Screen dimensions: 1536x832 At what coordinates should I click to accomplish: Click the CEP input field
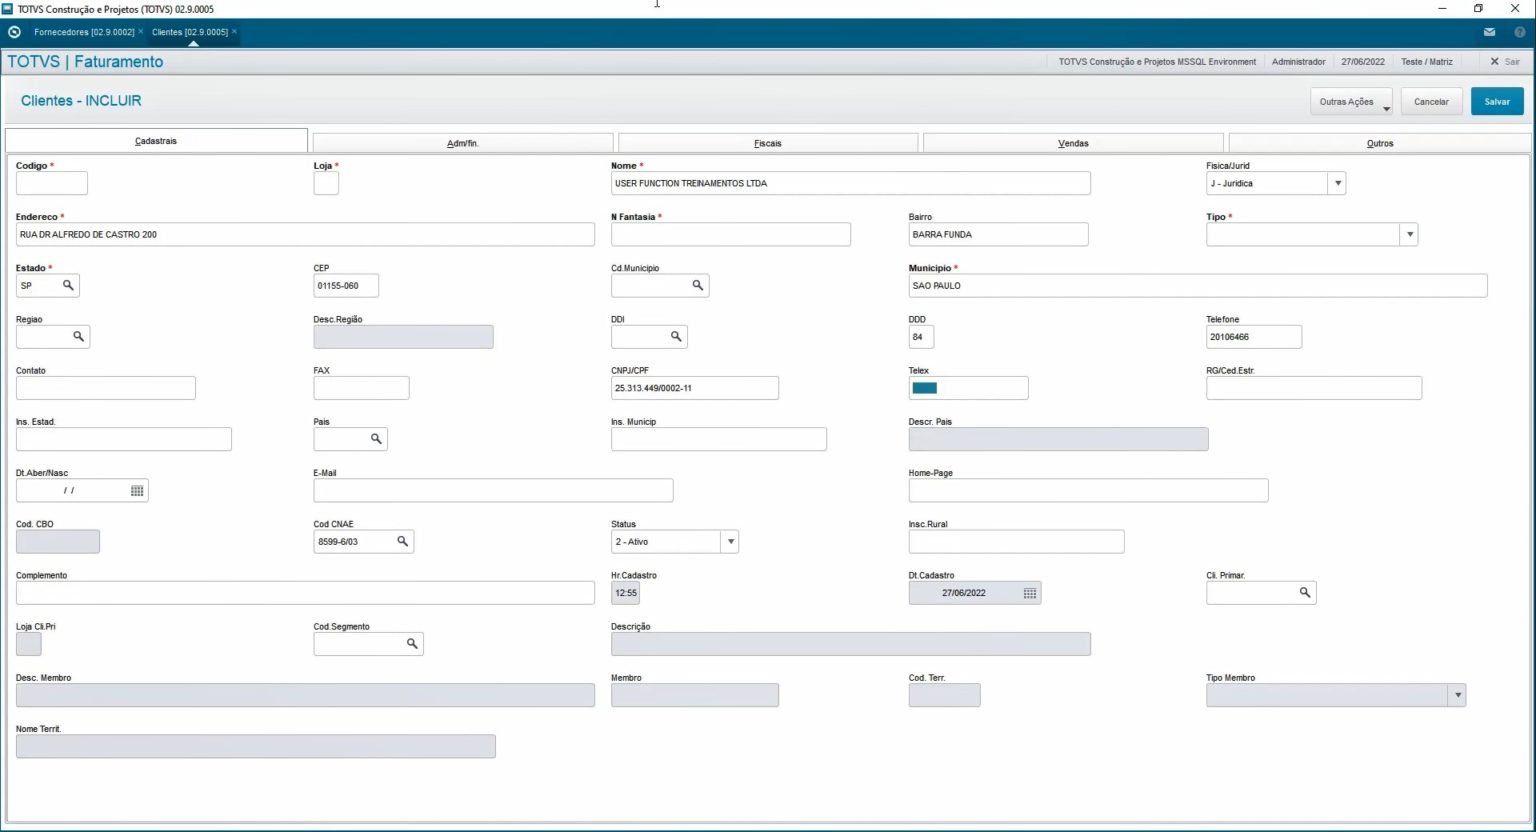pos(346,286)
